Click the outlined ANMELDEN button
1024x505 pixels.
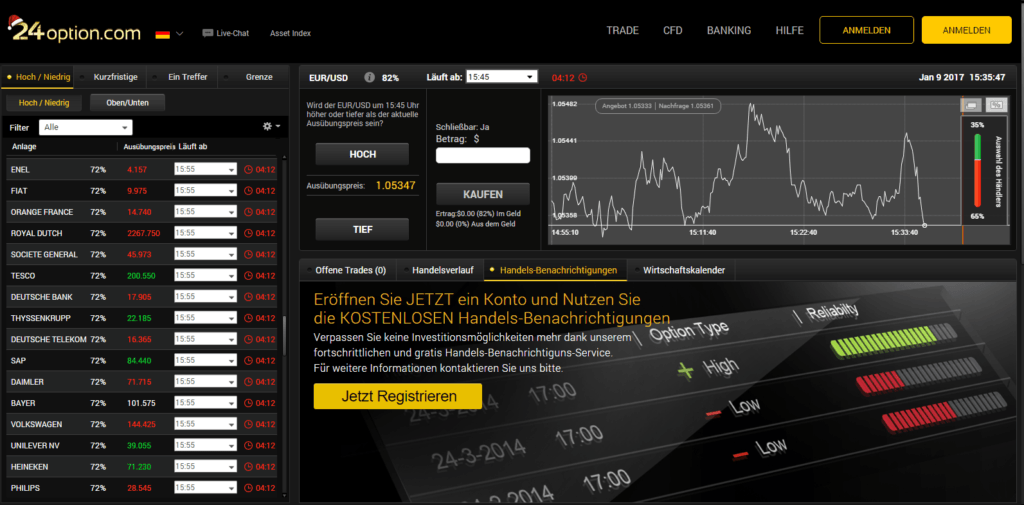(x=867, y=30)
